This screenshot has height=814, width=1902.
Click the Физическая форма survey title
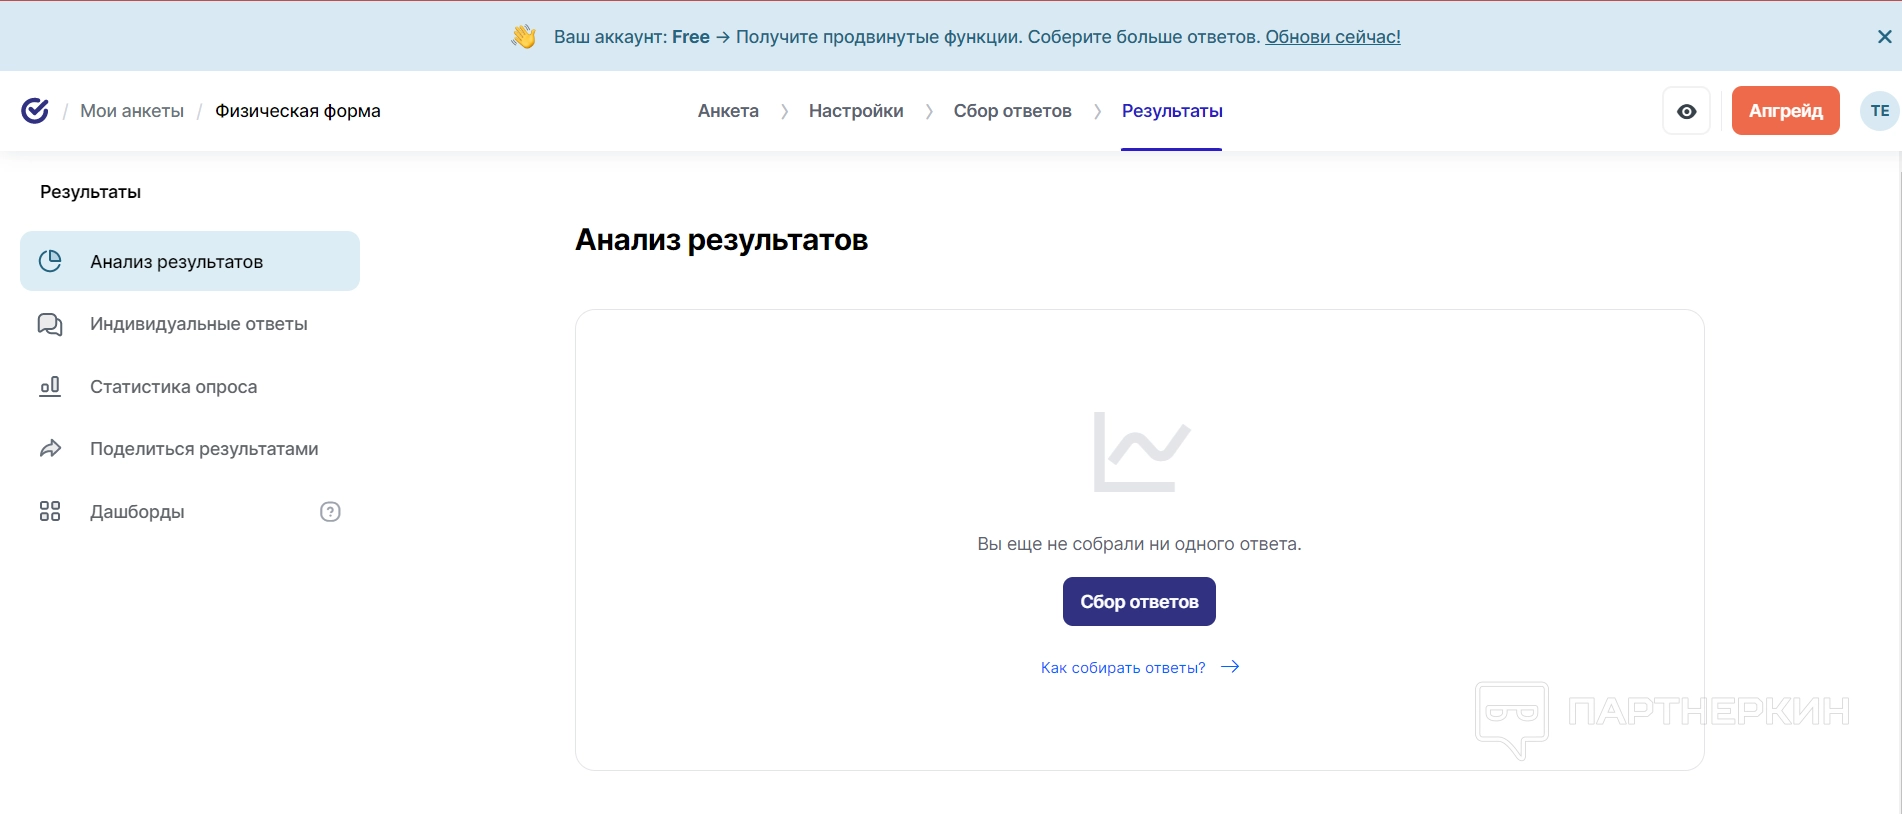click(298, 111)
